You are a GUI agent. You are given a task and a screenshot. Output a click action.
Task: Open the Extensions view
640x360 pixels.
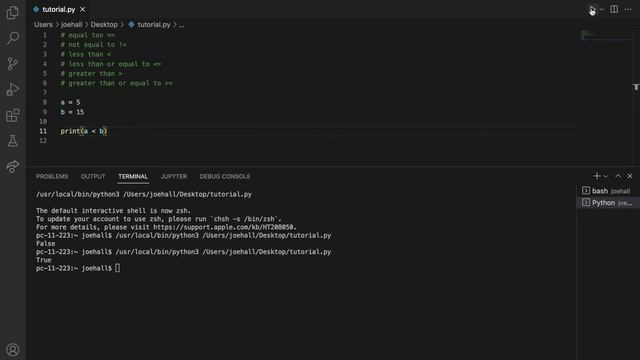pos(13,115)
